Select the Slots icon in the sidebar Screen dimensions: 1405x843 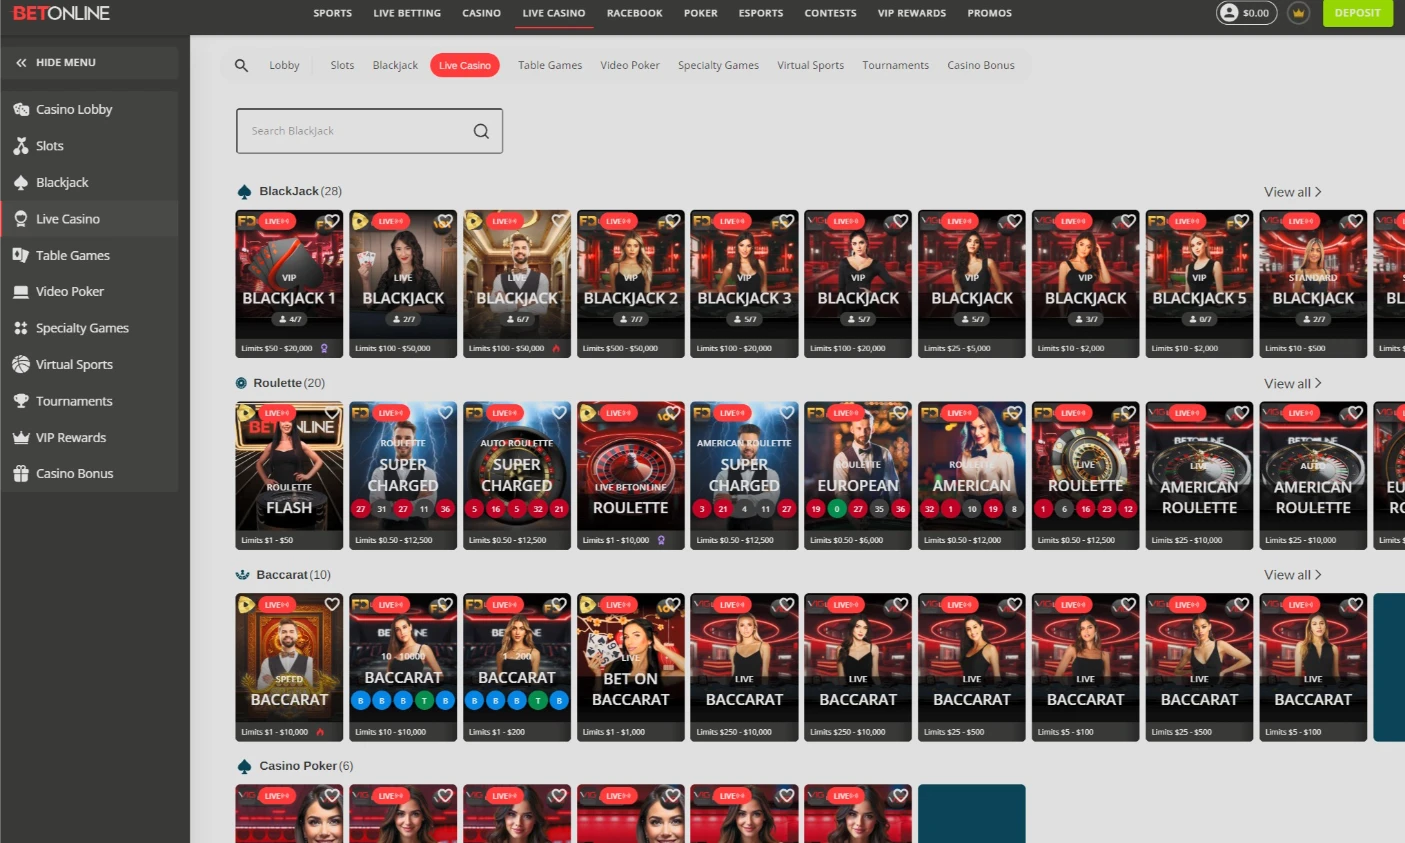[22, 145]
